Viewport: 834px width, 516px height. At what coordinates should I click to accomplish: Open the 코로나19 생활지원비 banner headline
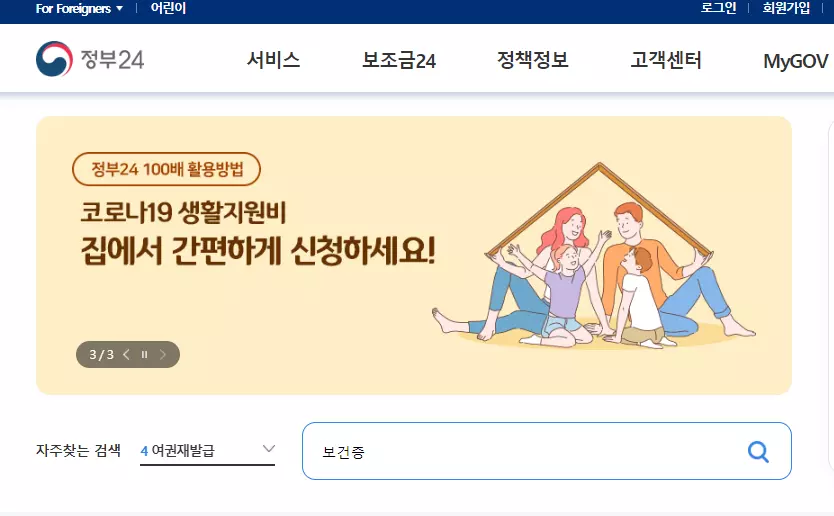pos(184,212)
